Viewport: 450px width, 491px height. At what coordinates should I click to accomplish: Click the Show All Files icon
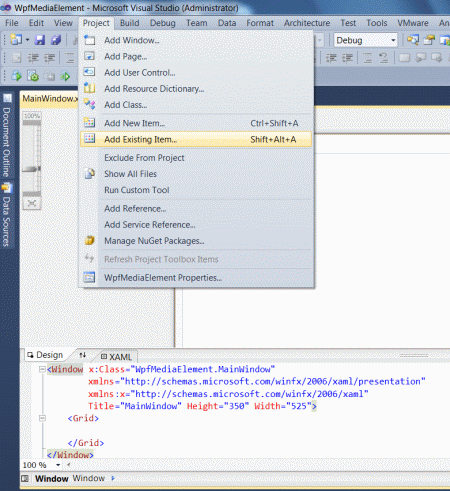click(89, 174)
